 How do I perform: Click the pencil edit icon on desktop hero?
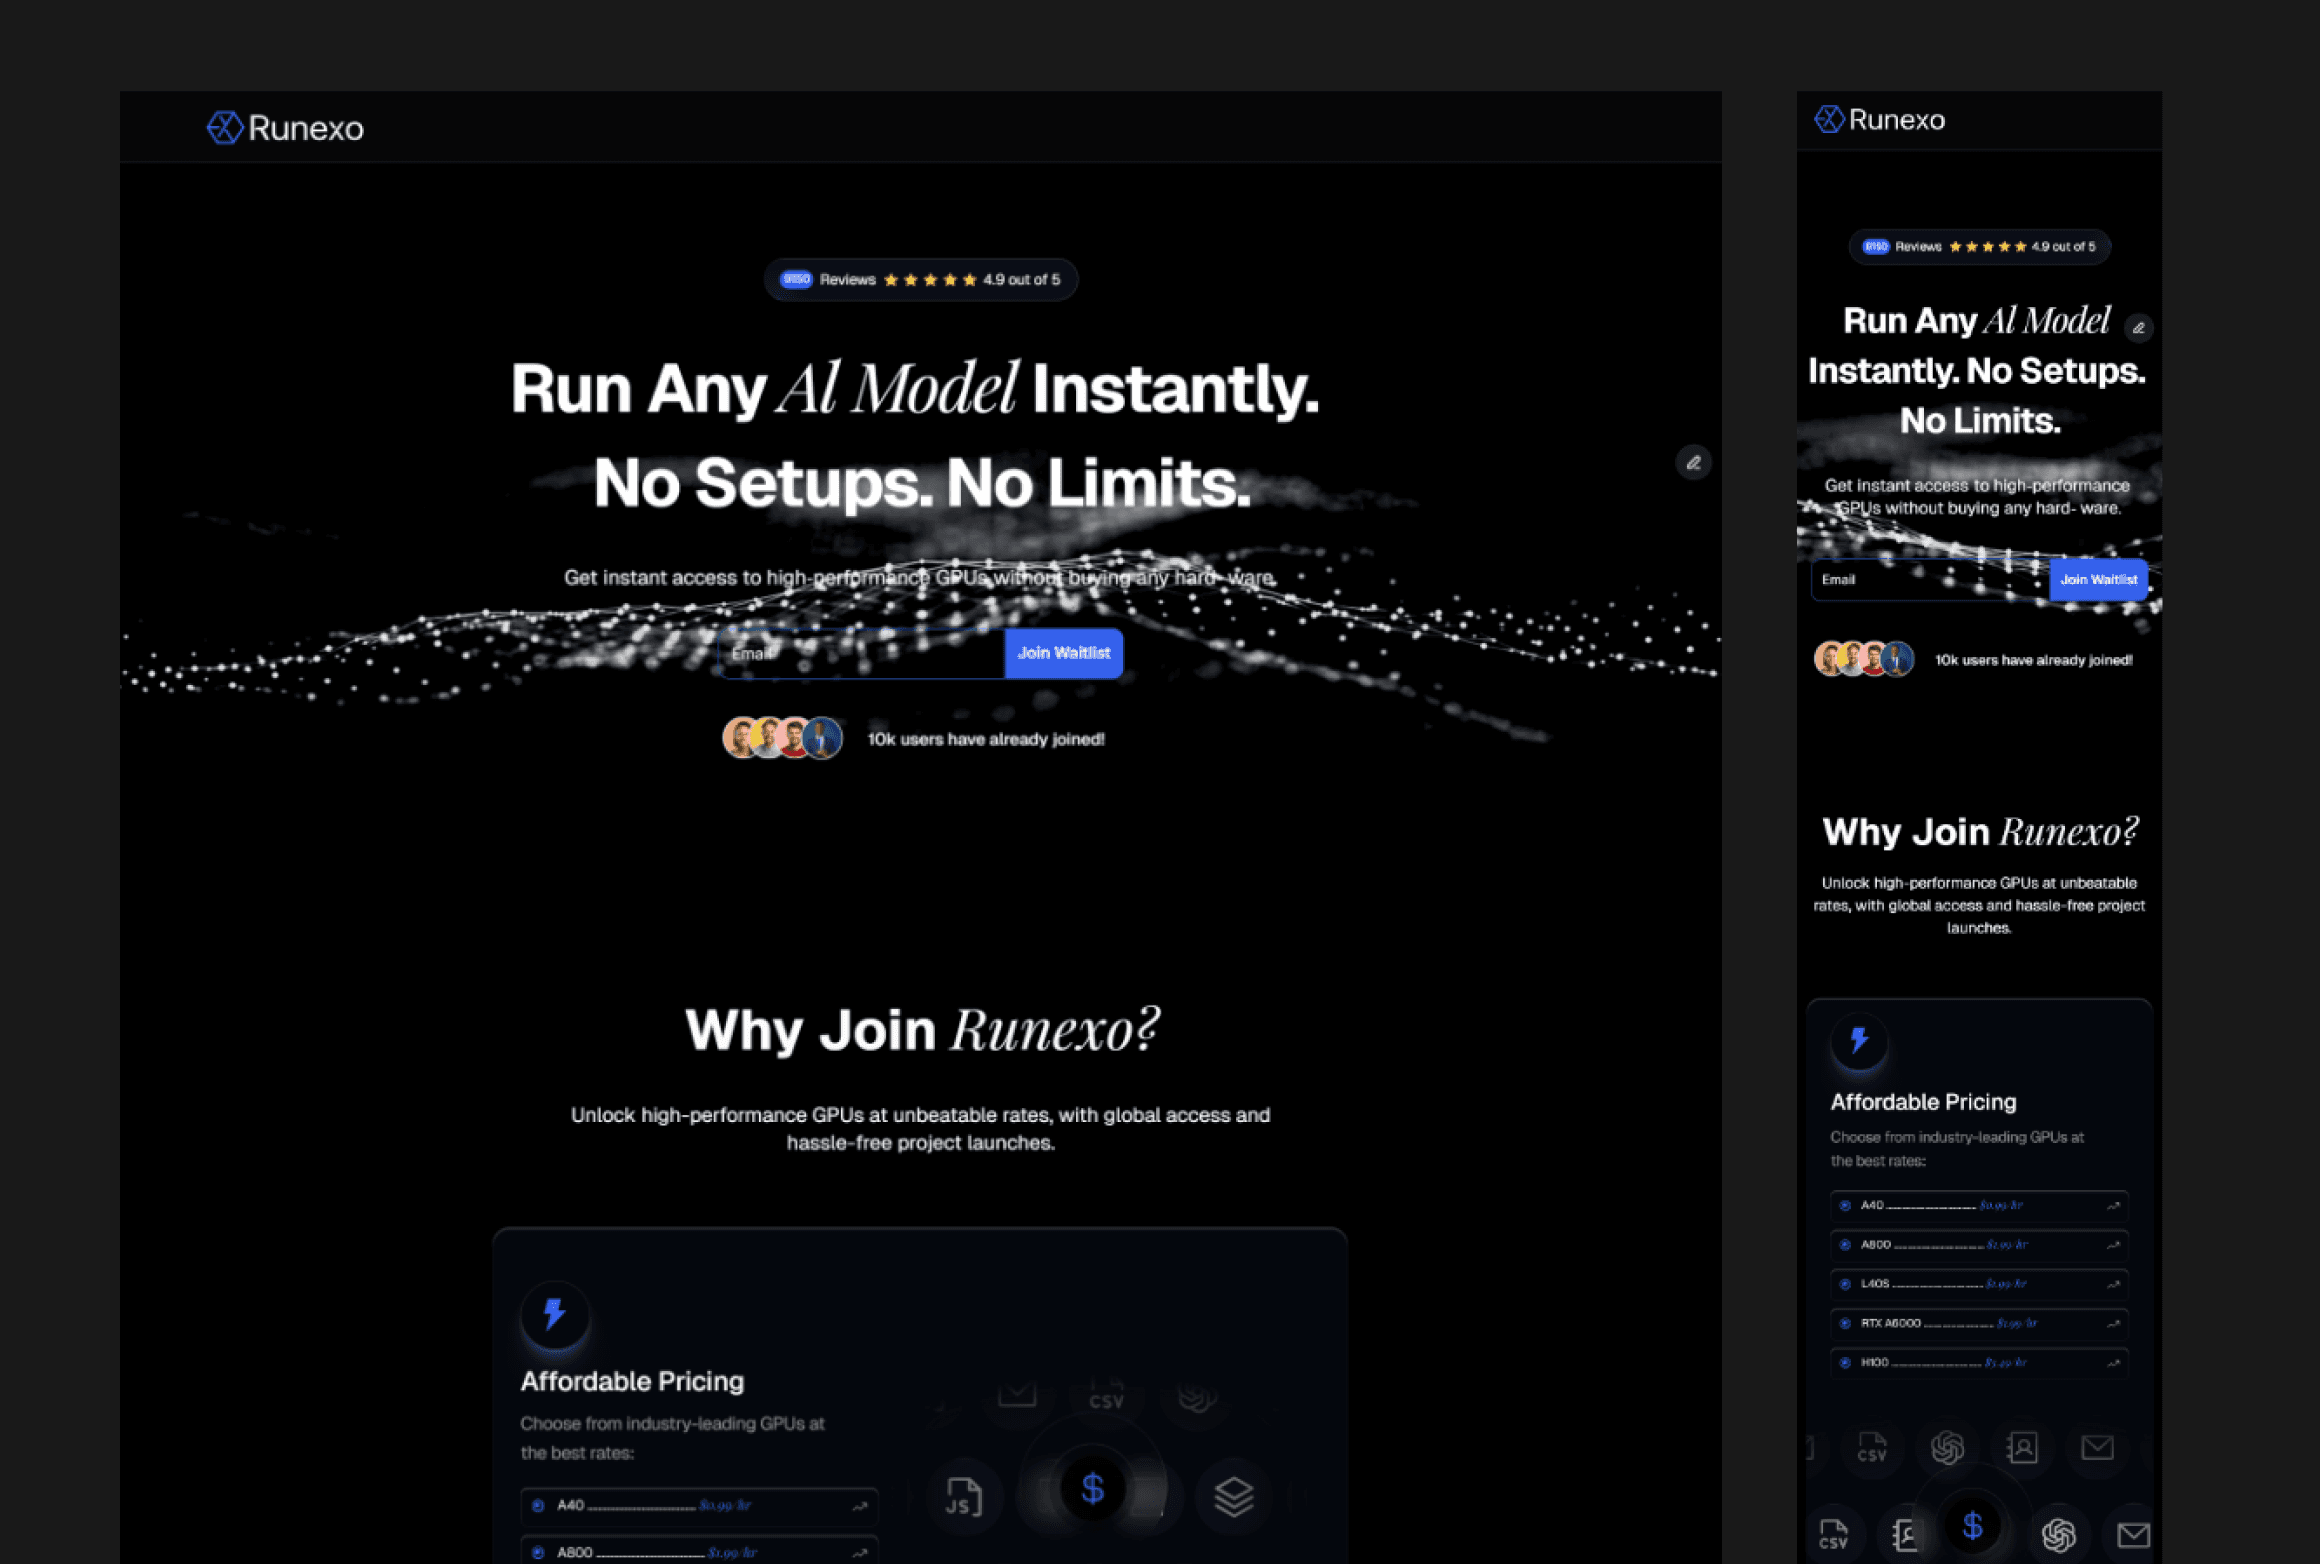pos(1693,463)
